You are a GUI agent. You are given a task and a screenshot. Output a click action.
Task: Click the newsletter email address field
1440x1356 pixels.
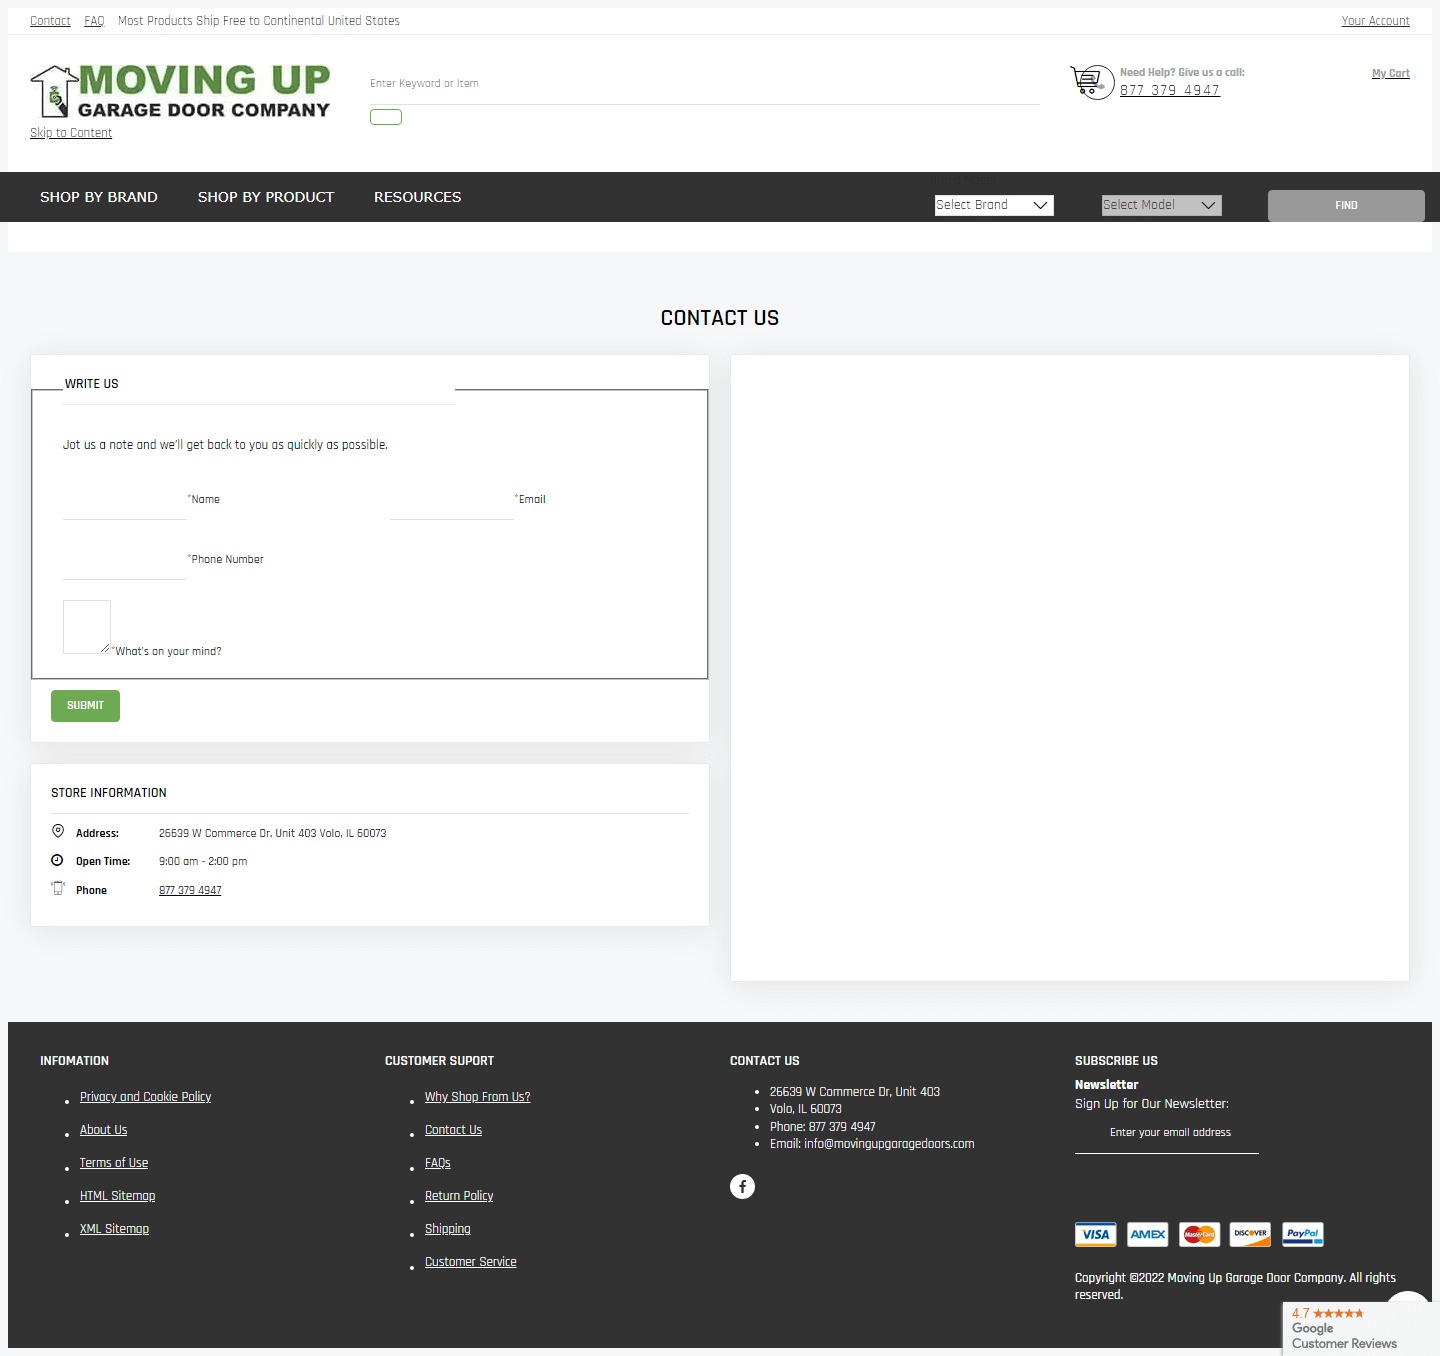1167,1133
